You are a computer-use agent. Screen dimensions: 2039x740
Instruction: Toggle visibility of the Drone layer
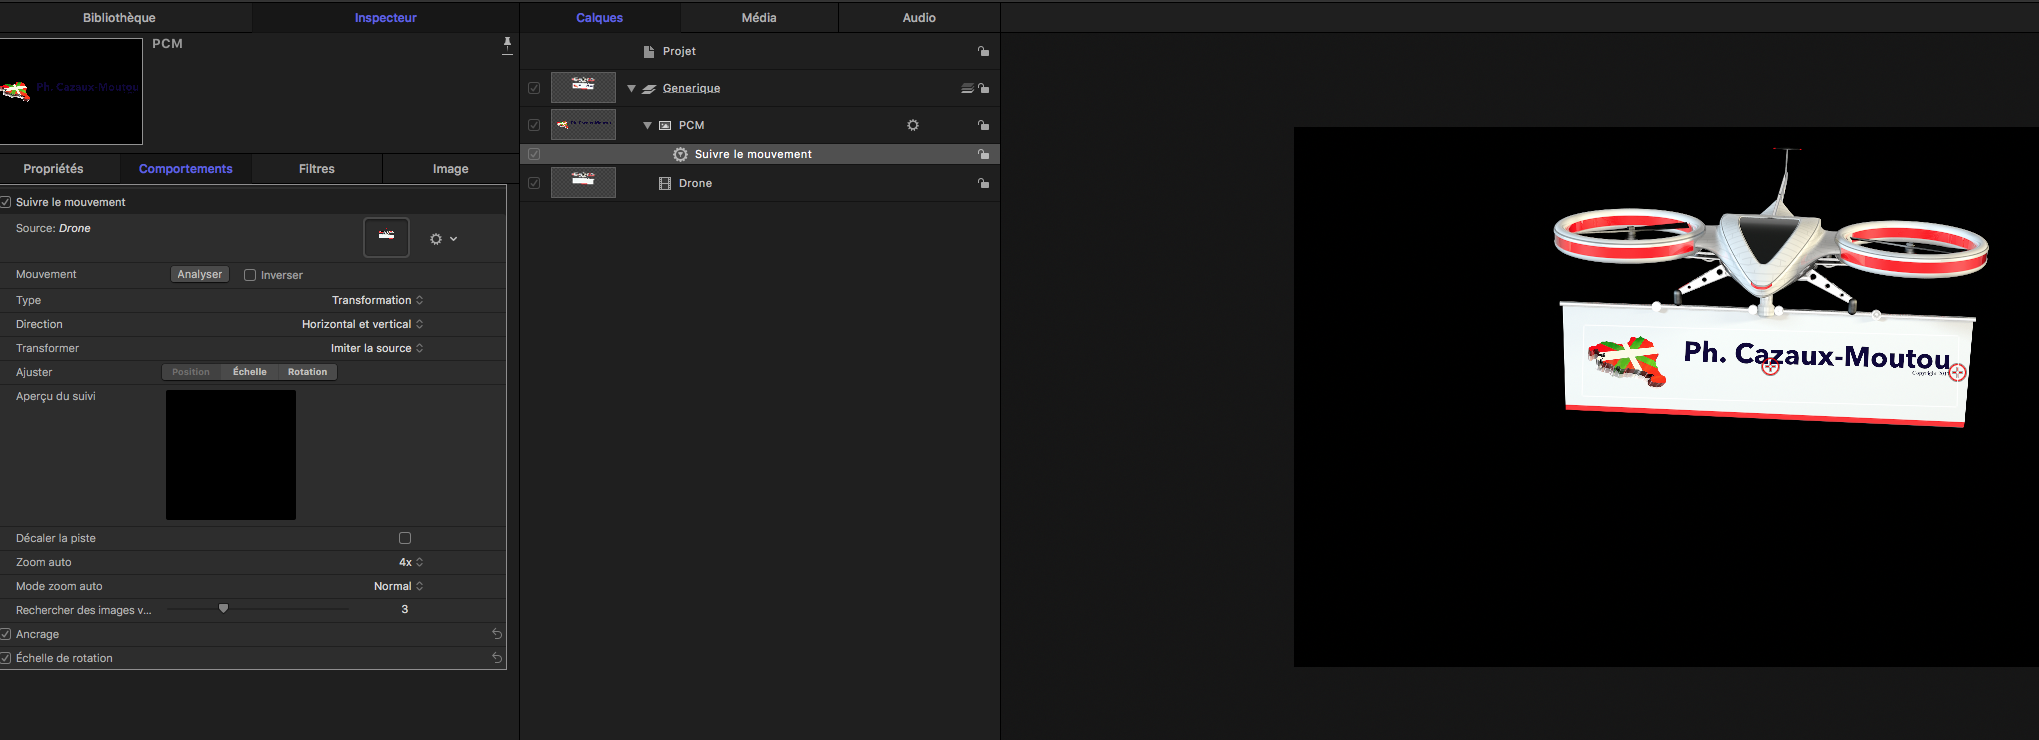point(534,183)
